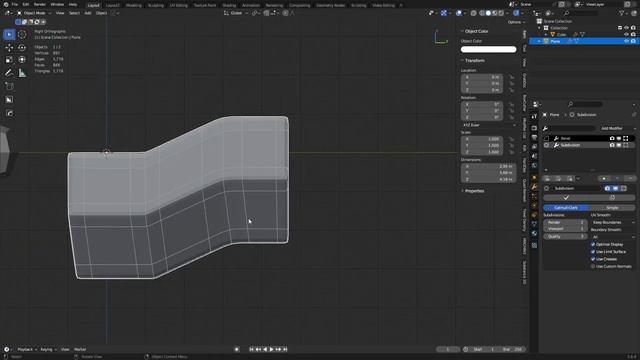Open the Particles properties tab
Image resolution: width=640 pixels, height=360 pixels.
[x=534, y=196]
